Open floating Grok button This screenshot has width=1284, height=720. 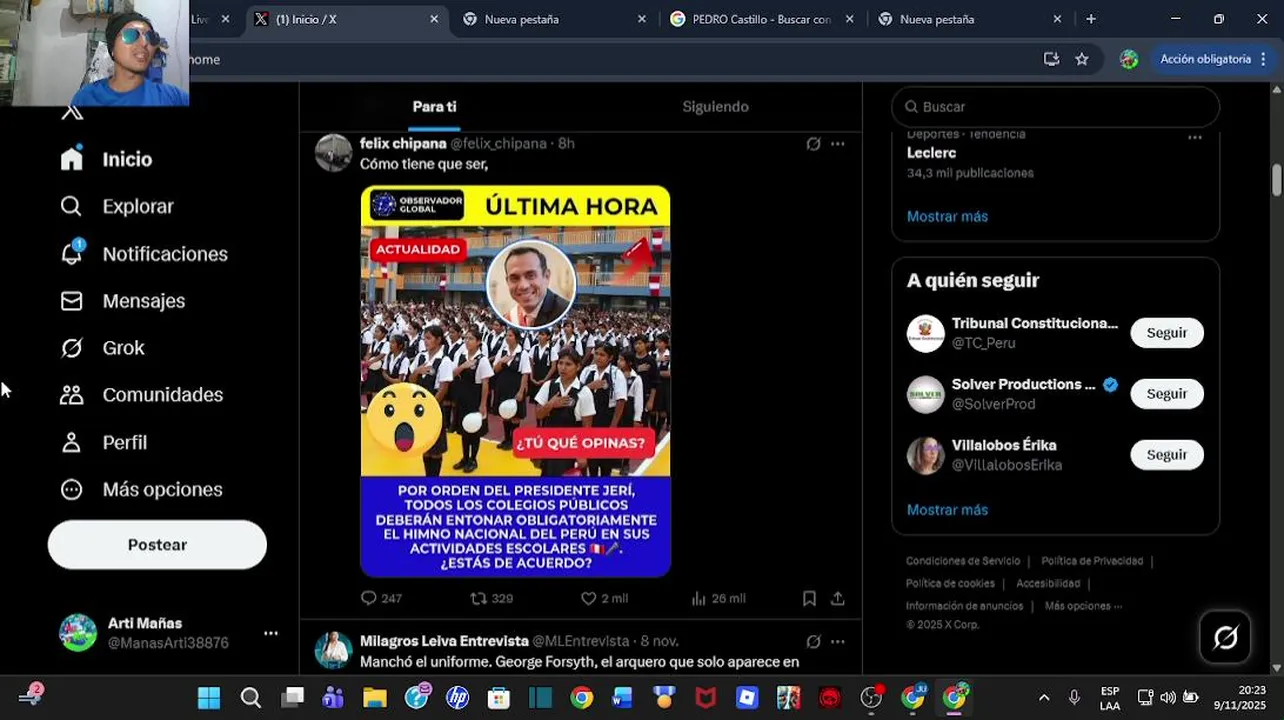[1225, 637]
